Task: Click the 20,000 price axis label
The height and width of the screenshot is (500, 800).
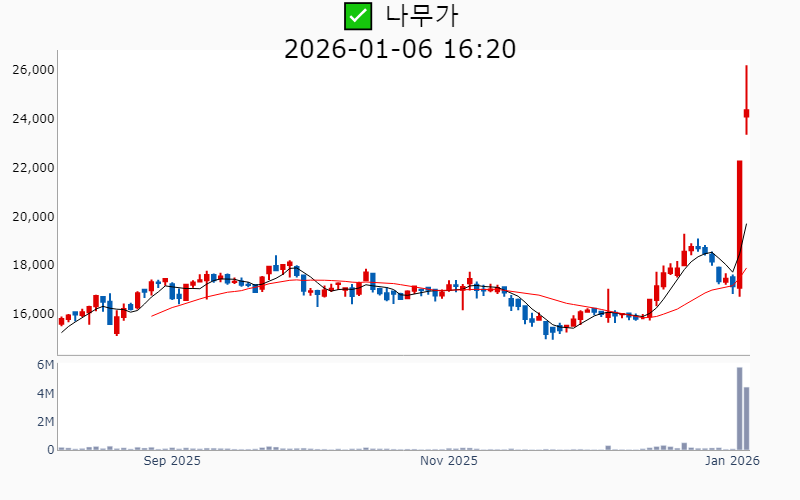Action: (32, 217)
